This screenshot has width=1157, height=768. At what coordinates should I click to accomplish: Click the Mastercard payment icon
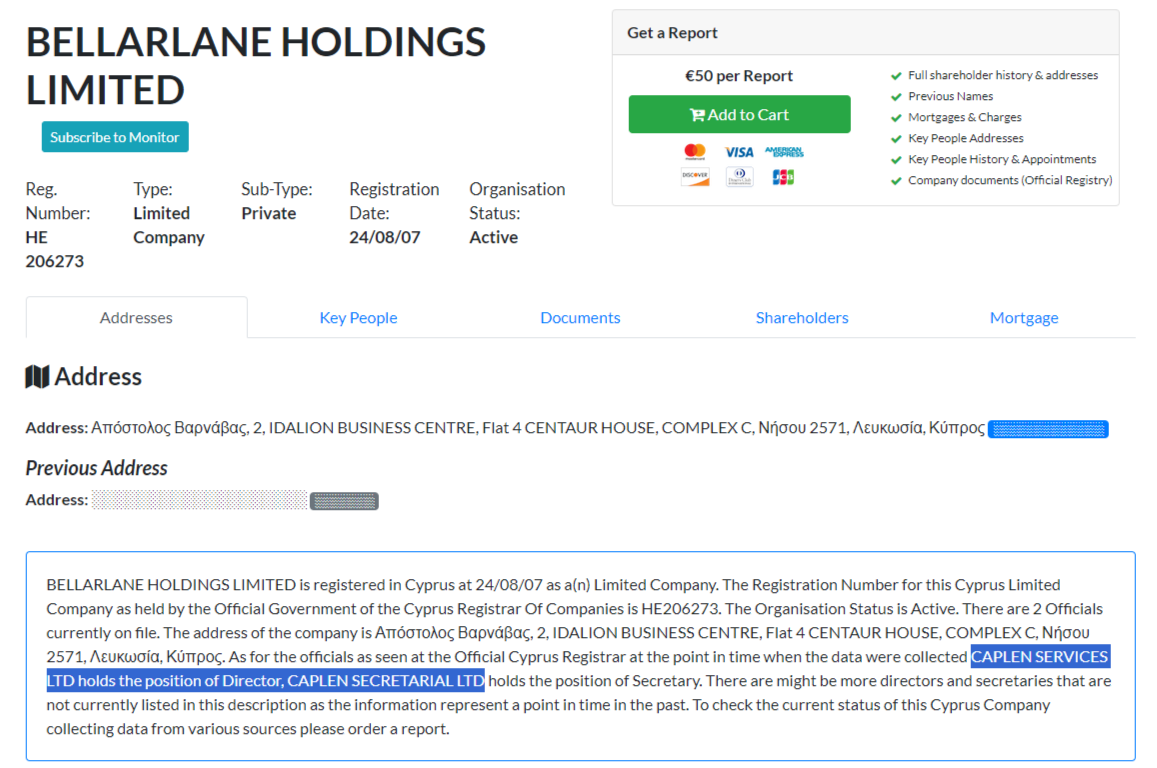coord(695,152)
